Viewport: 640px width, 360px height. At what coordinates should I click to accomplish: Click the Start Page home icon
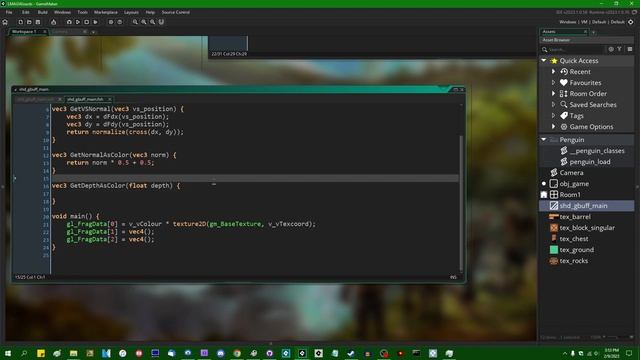pyautogui.click(x=5, y=22)
